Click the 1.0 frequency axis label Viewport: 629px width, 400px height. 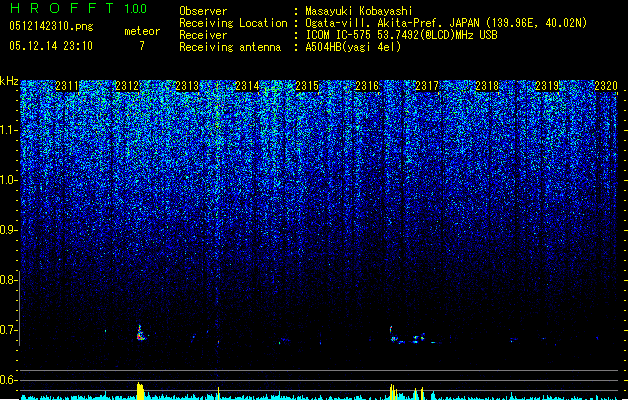coord(9,180)
